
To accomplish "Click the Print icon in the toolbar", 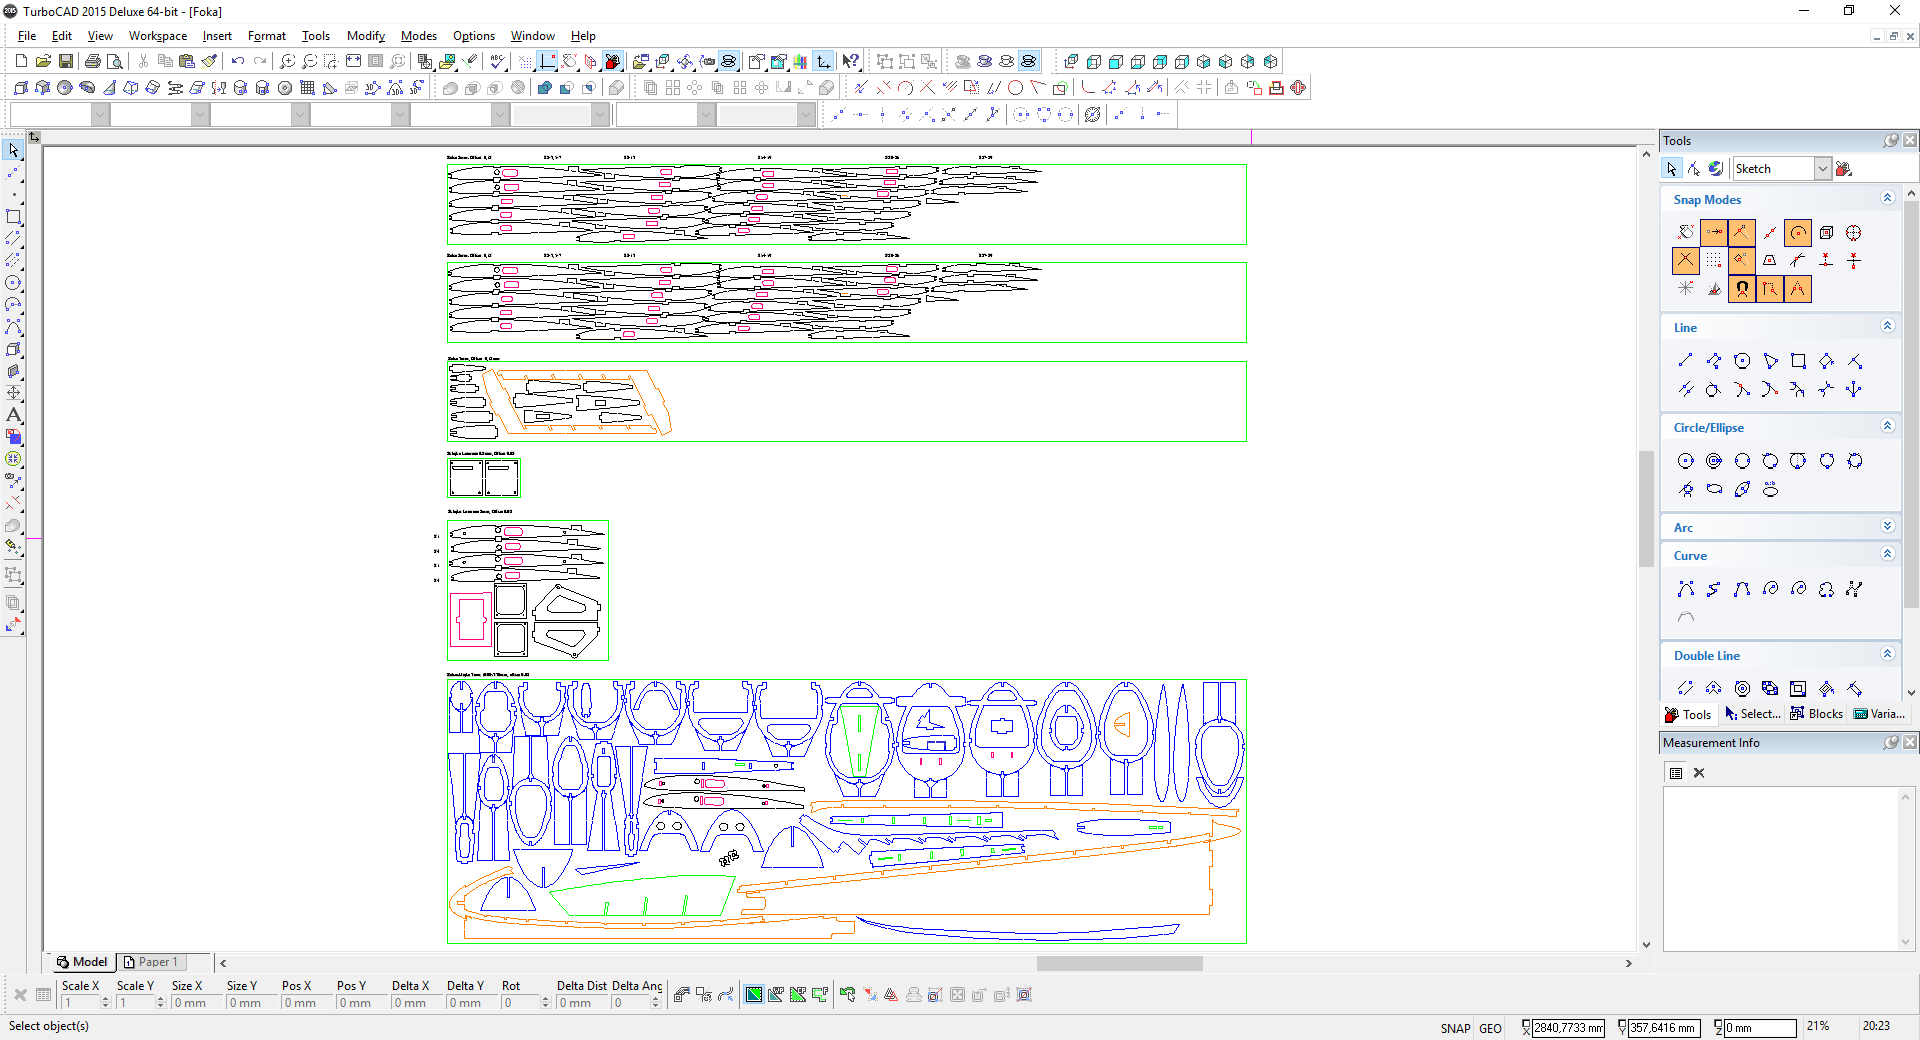I will 92,61.
